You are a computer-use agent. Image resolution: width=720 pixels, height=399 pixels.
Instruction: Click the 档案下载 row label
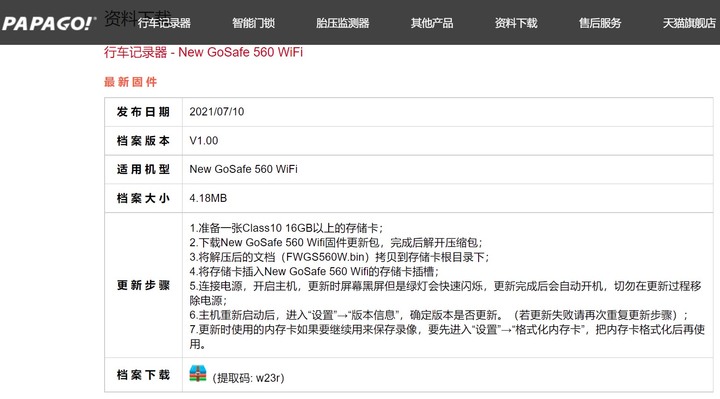click(x=143, y=375)
